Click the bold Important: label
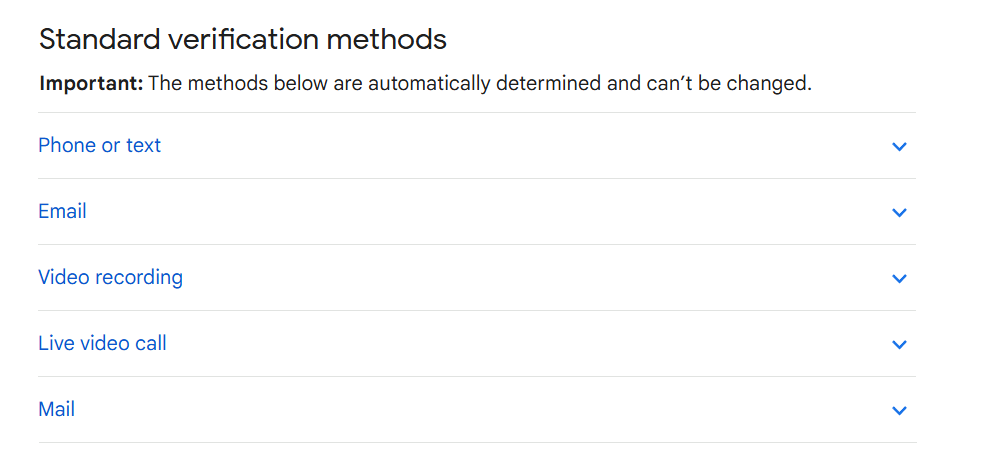 coord(91,84)
